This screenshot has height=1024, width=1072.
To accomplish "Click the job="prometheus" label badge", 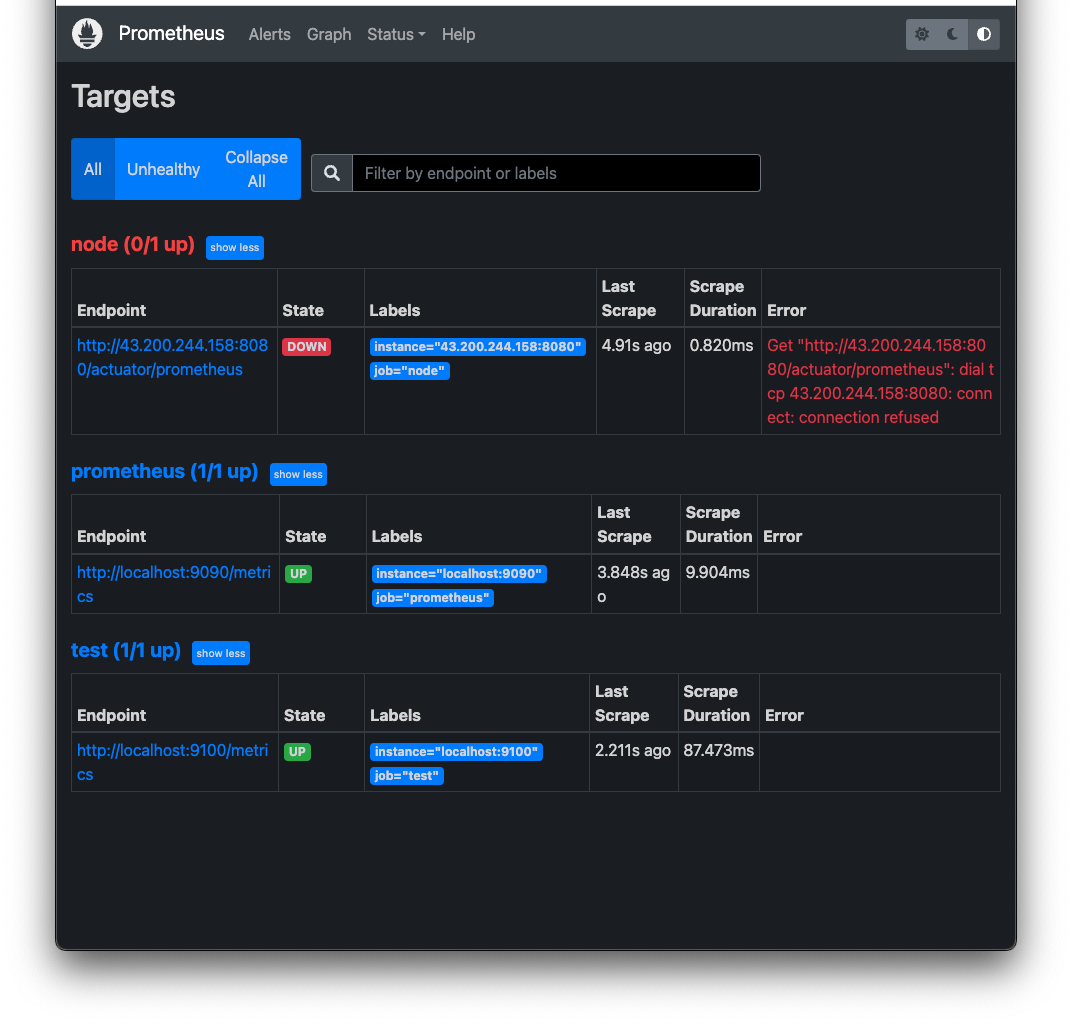I will pos(433,597).
